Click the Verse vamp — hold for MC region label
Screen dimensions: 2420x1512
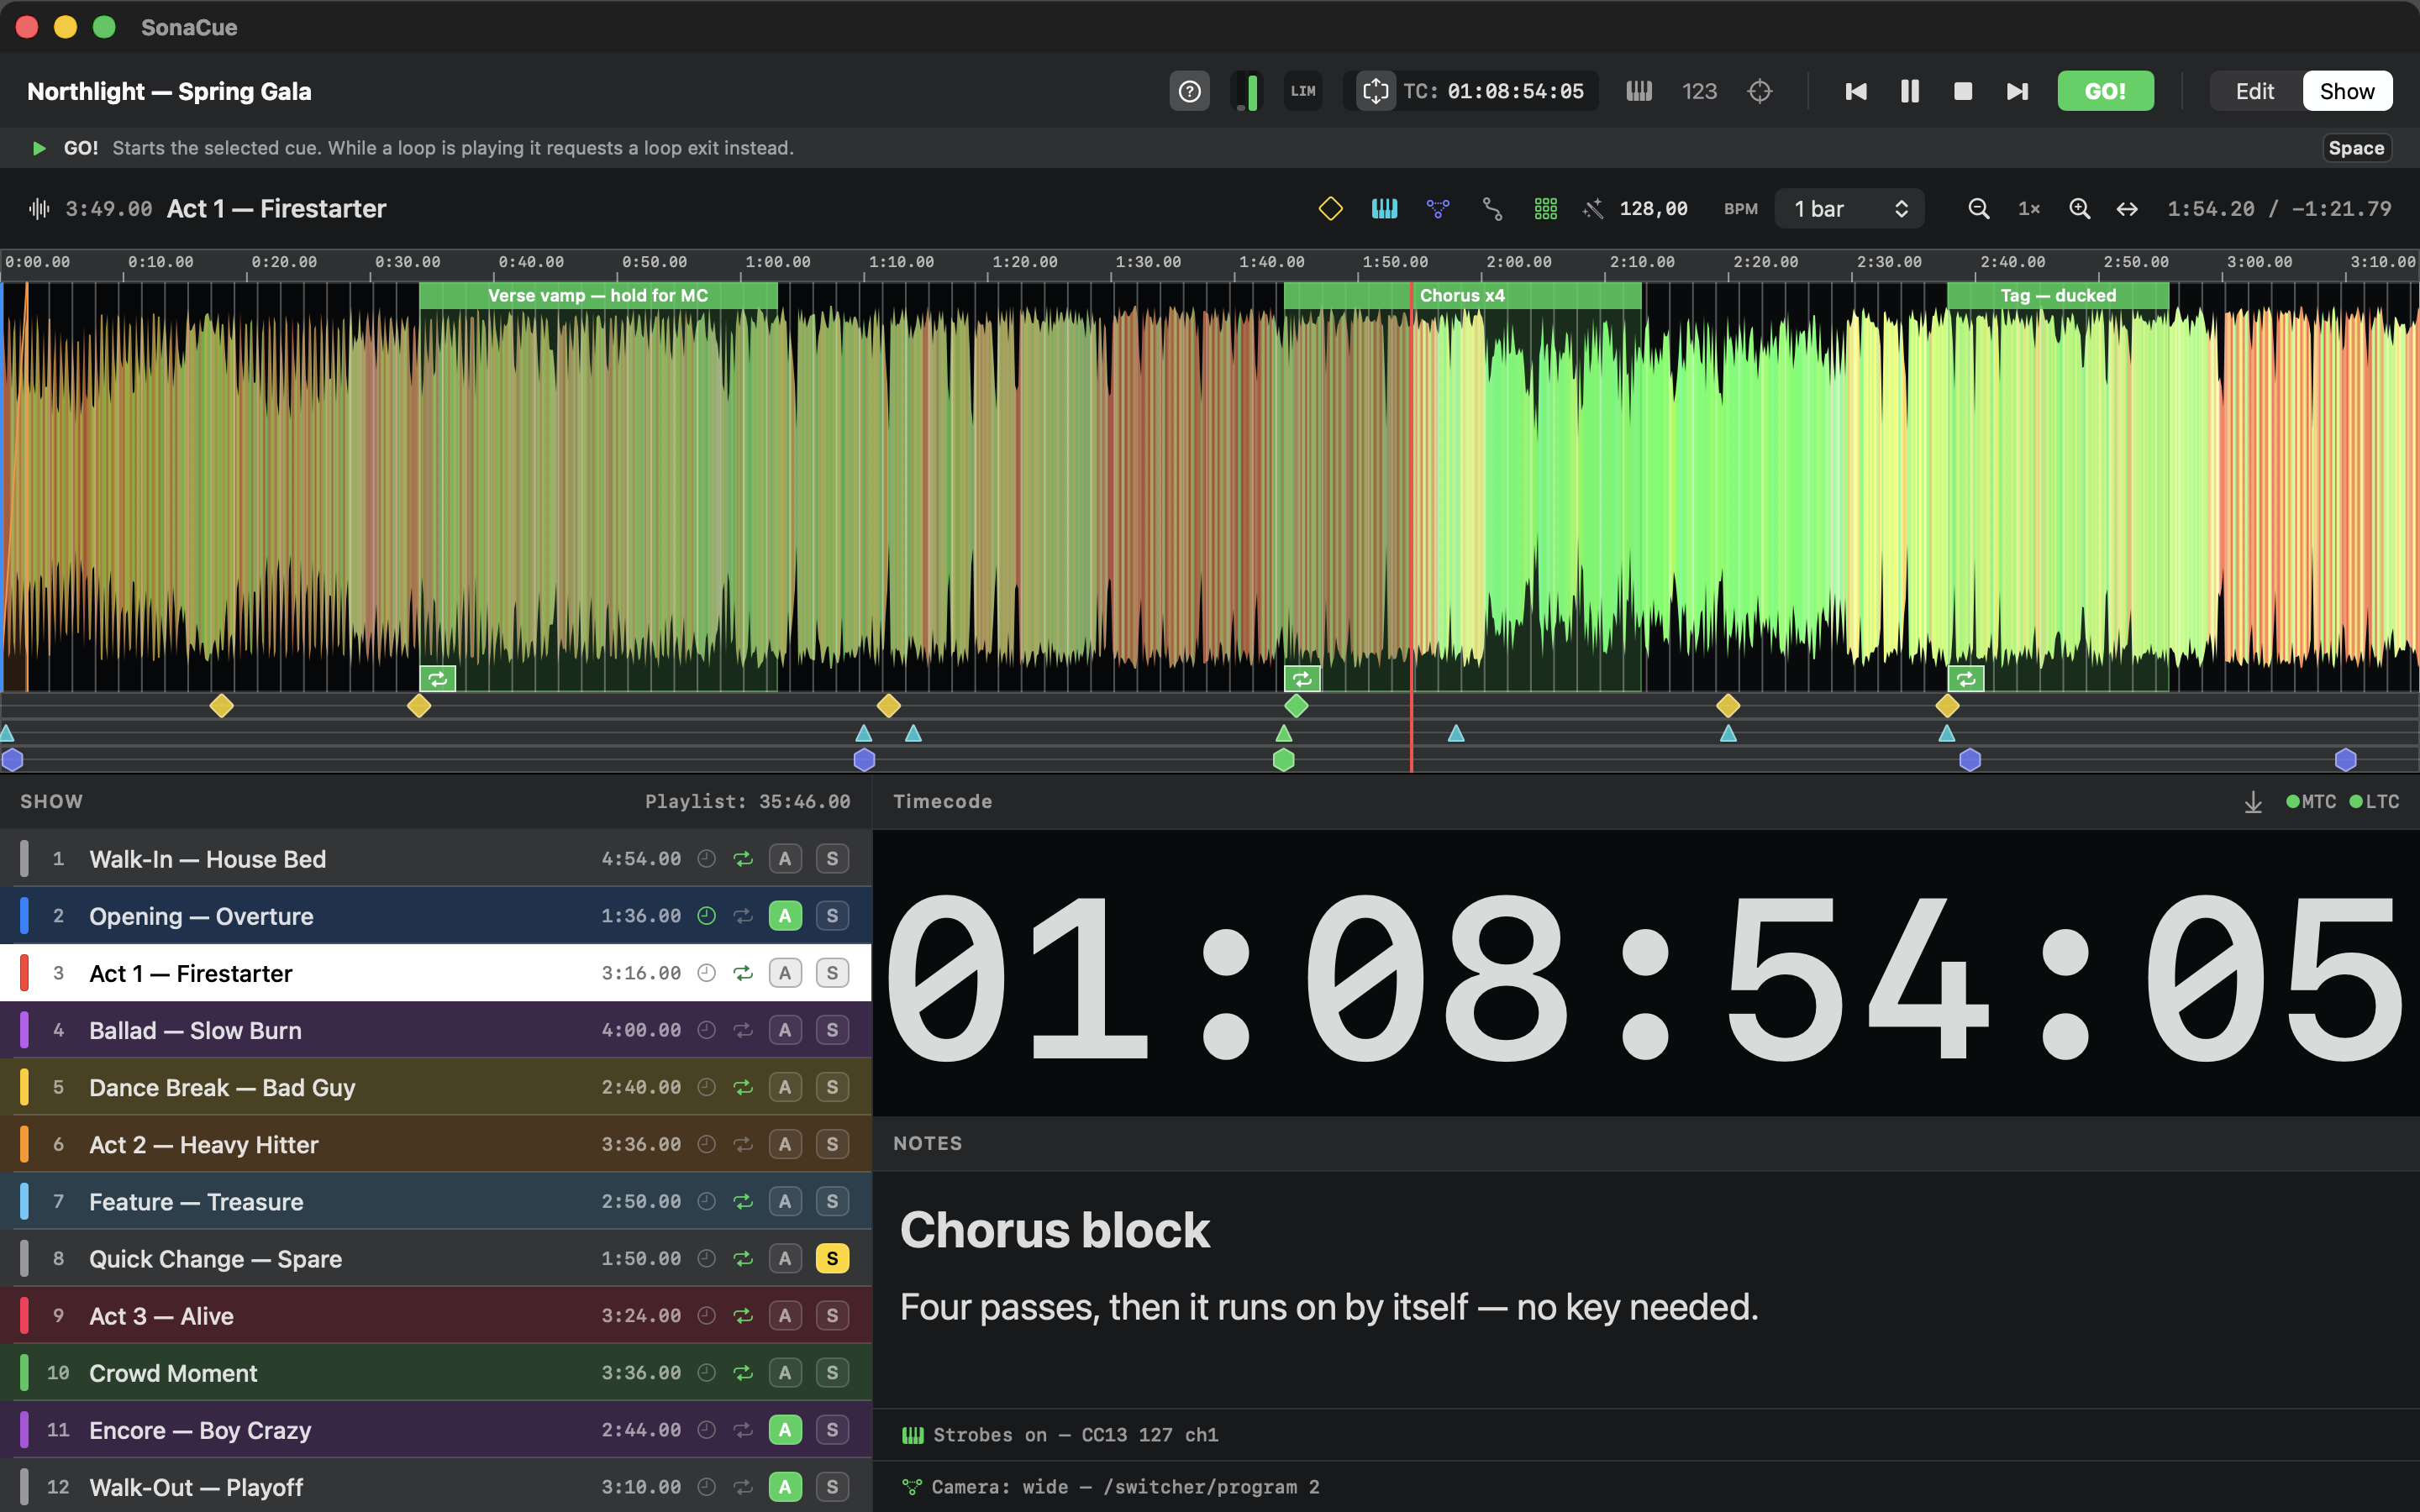pyautogui.click(x=598, y=295)
